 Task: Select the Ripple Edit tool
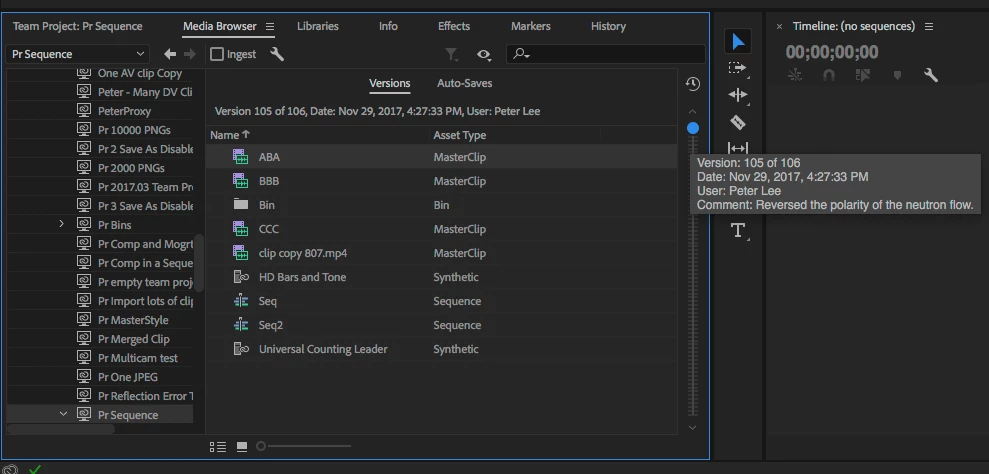(737, 95)
